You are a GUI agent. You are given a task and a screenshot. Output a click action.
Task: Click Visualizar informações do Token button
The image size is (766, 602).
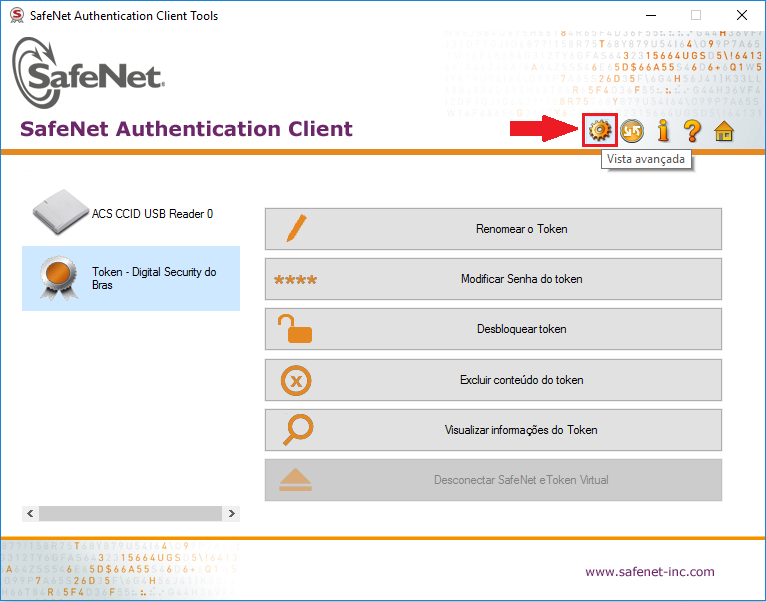(x=493, y=430)
